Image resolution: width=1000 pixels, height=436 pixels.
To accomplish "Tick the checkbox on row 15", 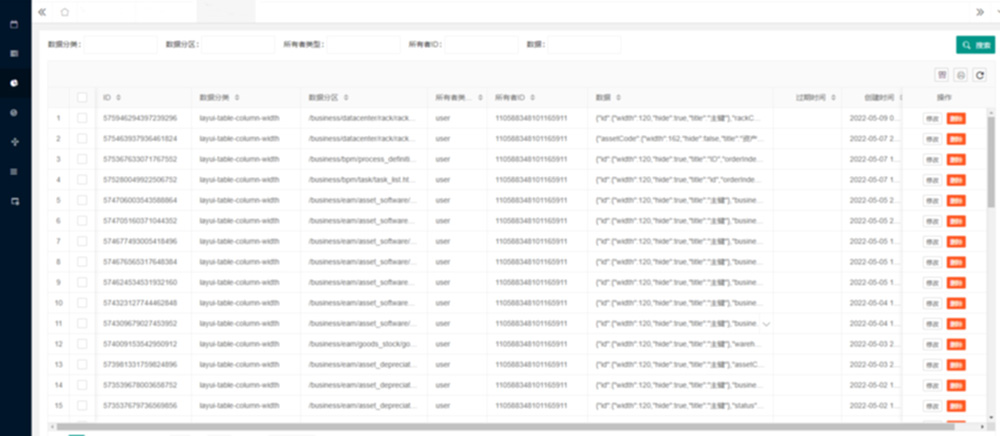I will (82, 405).
